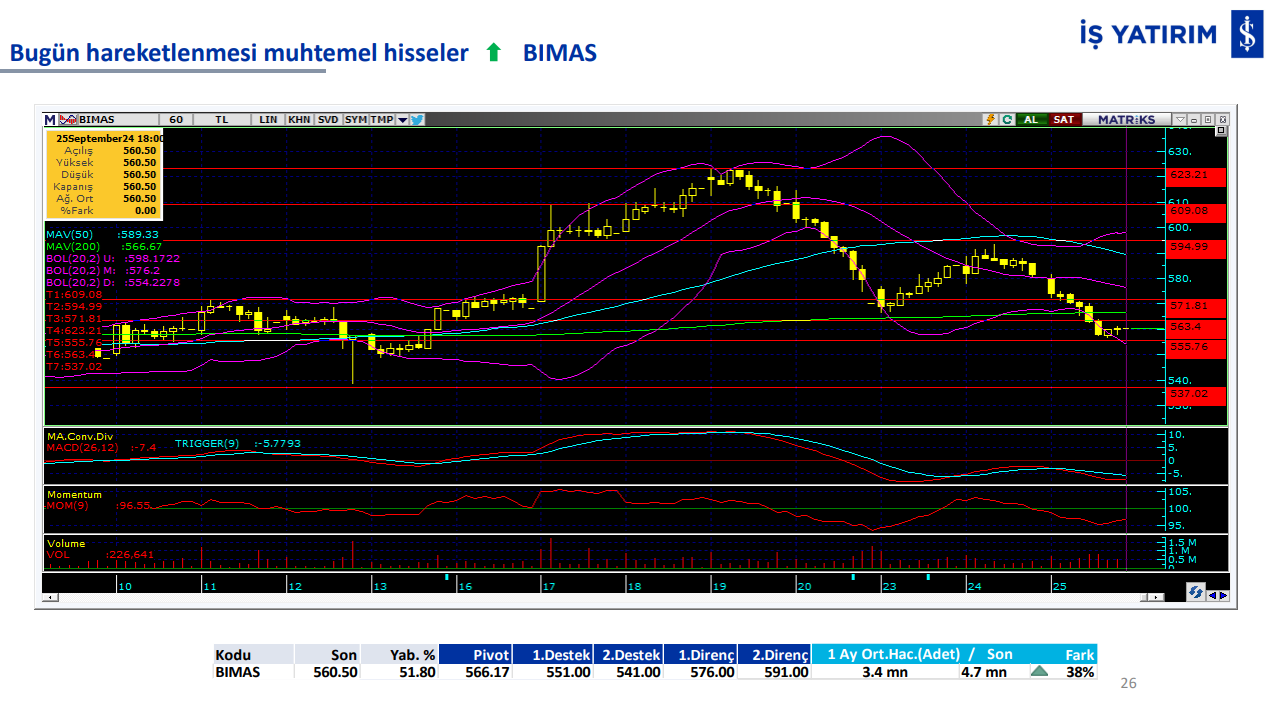Viewport: 1270px width, 702px height.
Task: Open the dropdown arrow after TMP
Action: click(402, 119)
